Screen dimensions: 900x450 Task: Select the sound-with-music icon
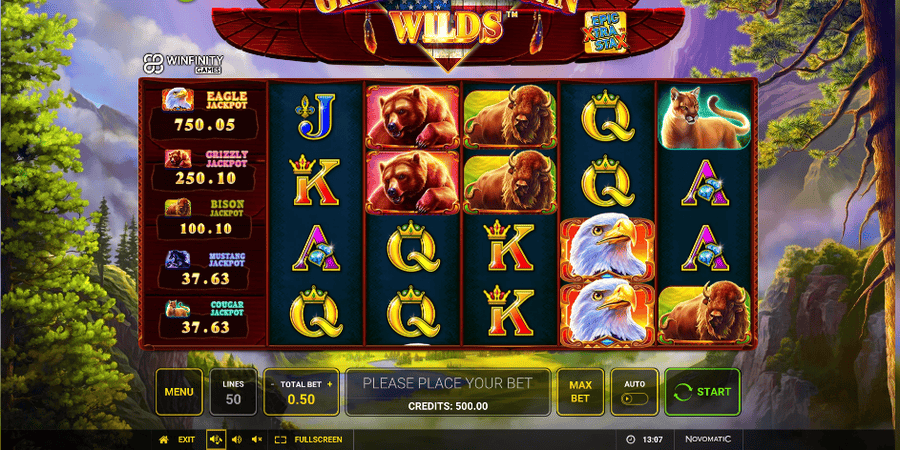216,440
